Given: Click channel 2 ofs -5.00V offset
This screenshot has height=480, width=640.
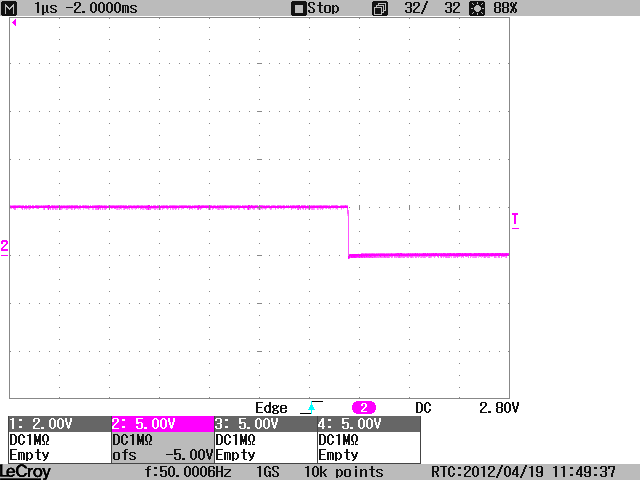Looking at the screenshot, I should pyautogui.click(x=162, y=455).
